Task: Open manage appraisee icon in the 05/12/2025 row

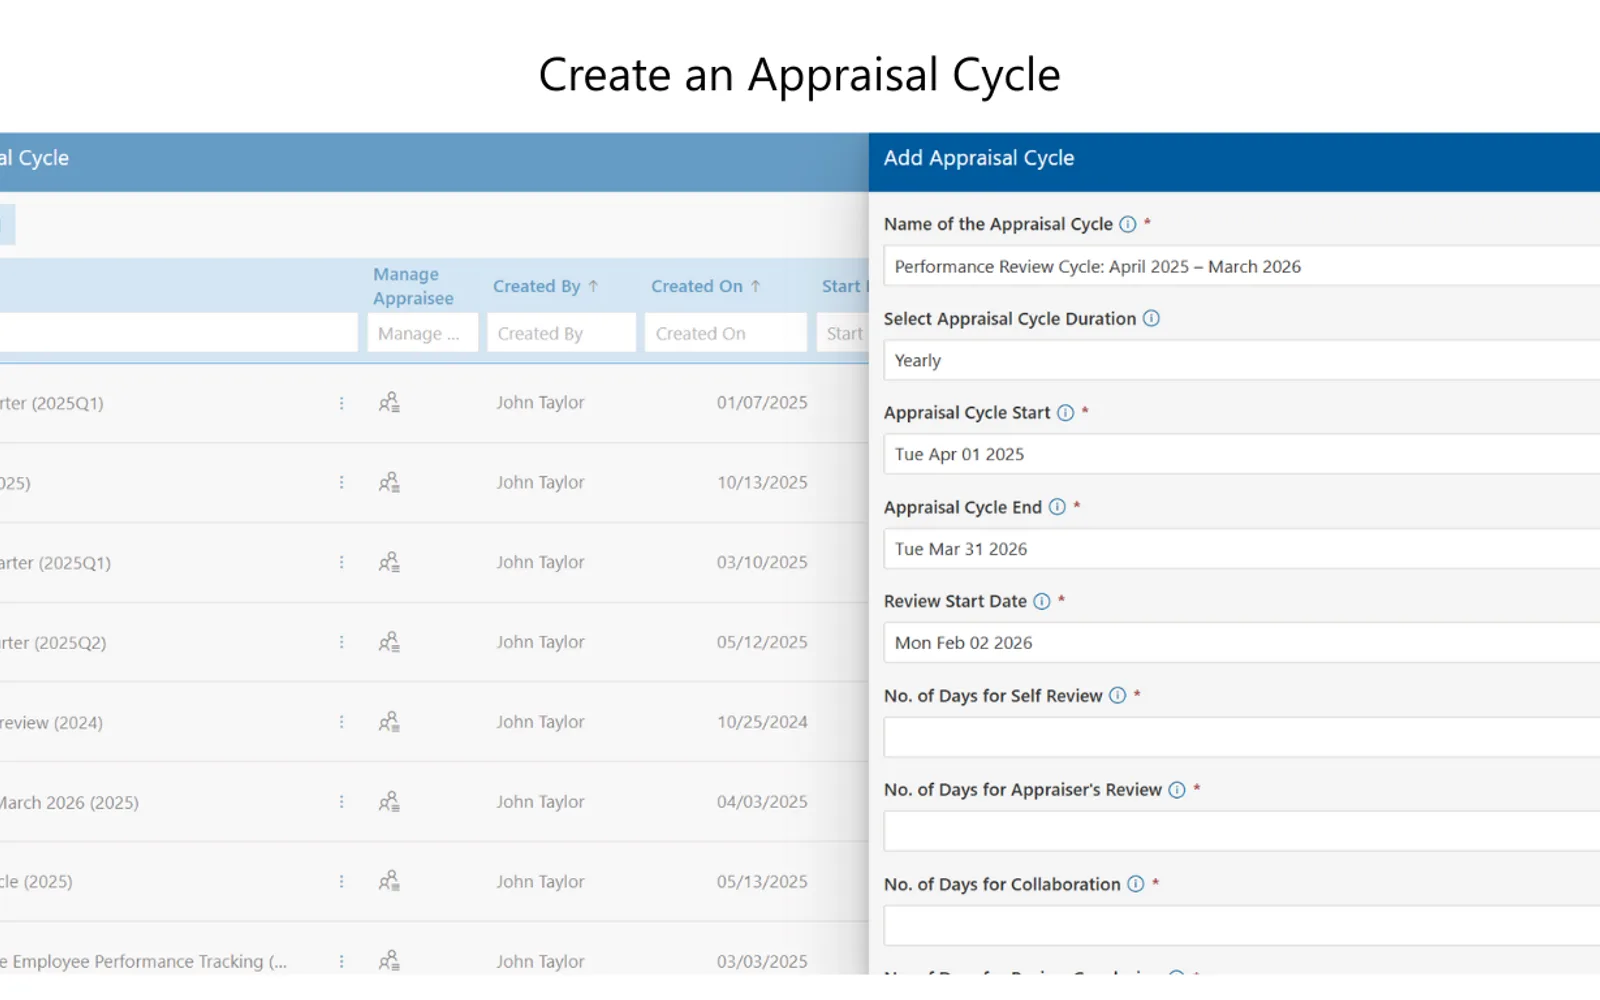Action: point(389,642)
